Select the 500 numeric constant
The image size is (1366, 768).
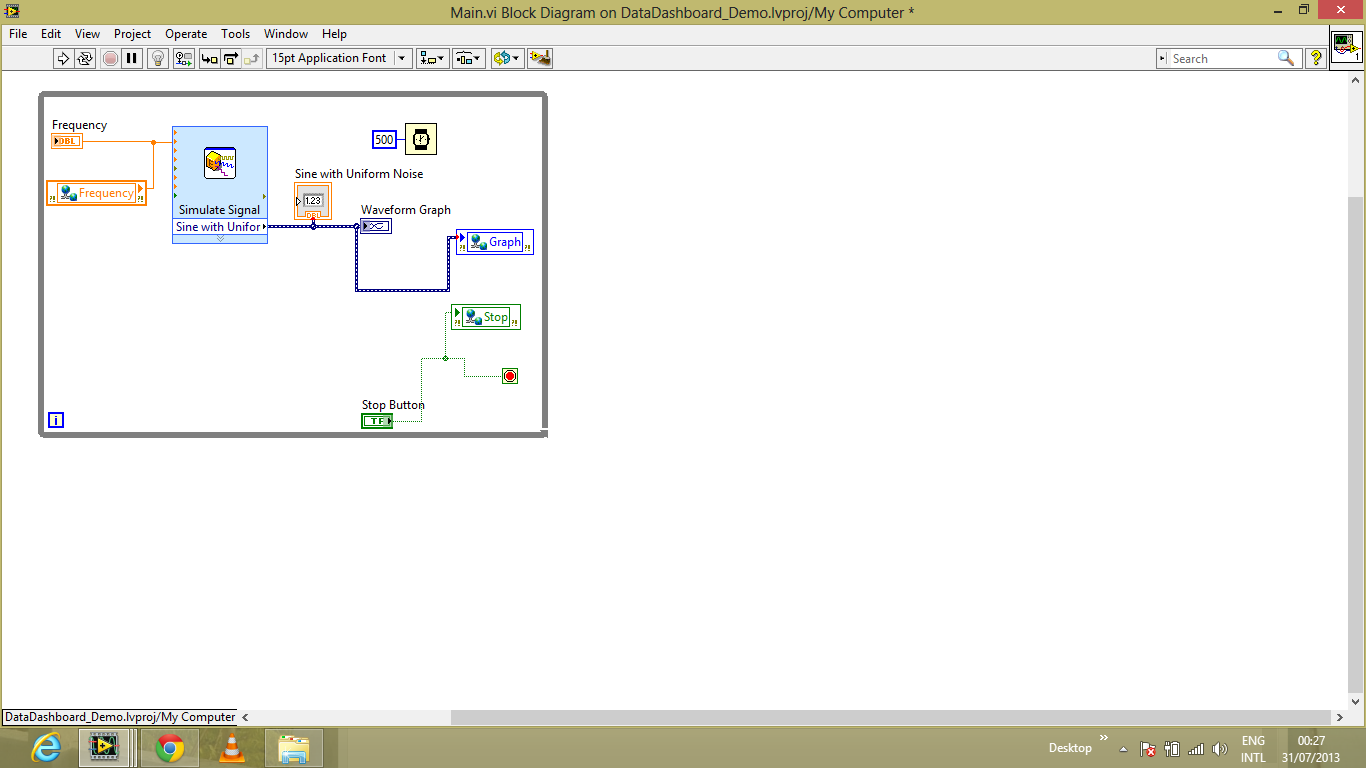tap(384, 140)
